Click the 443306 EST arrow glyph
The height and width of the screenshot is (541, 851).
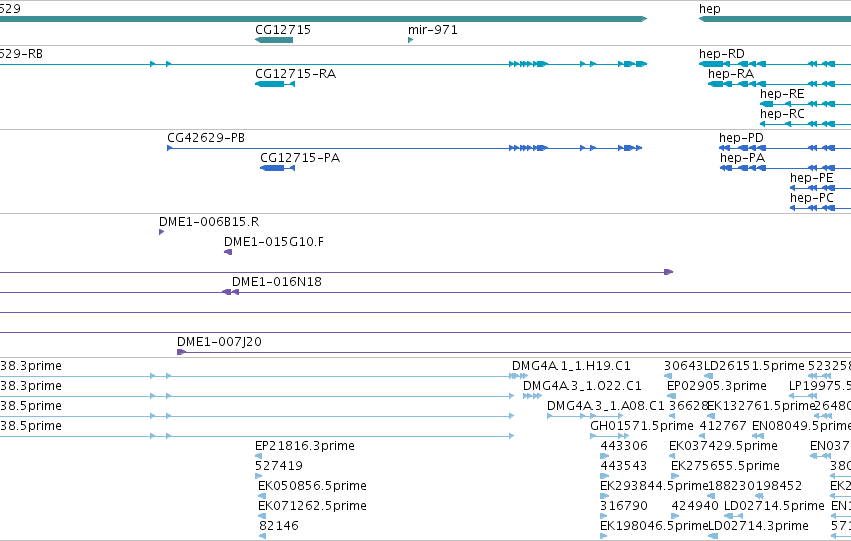(x=605, y=456)
